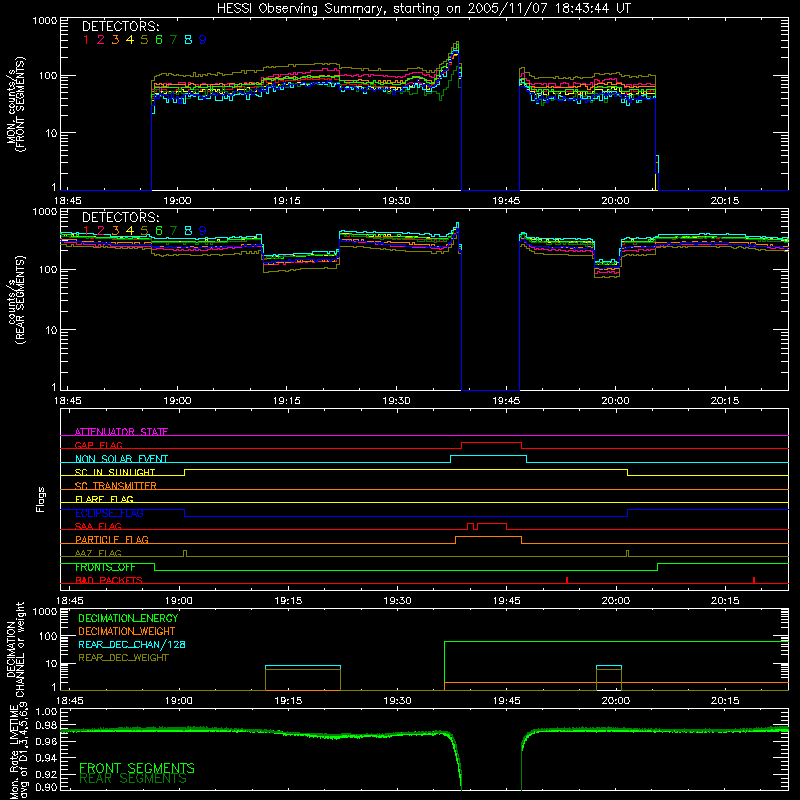Click the BAD_PACKETS red marker near 20:19
The image size is (800, 800).
[754, 580]
